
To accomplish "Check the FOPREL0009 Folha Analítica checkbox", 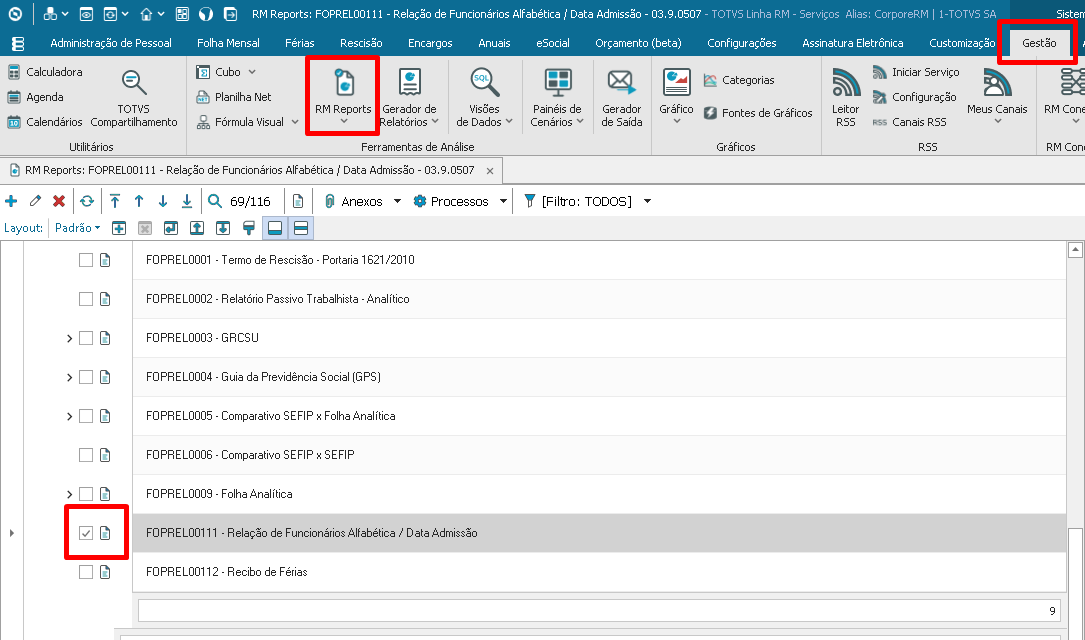I will (x=86, y=494).
